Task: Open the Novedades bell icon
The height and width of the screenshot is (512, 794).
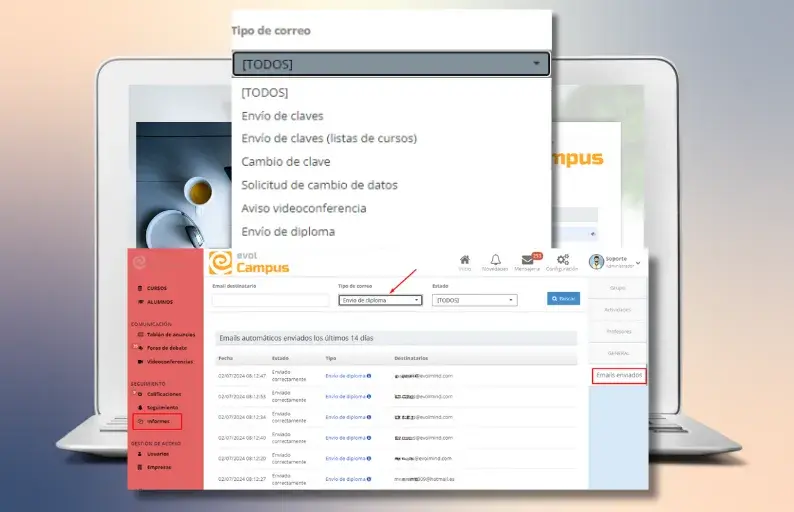Action: [x=495, y=260]
